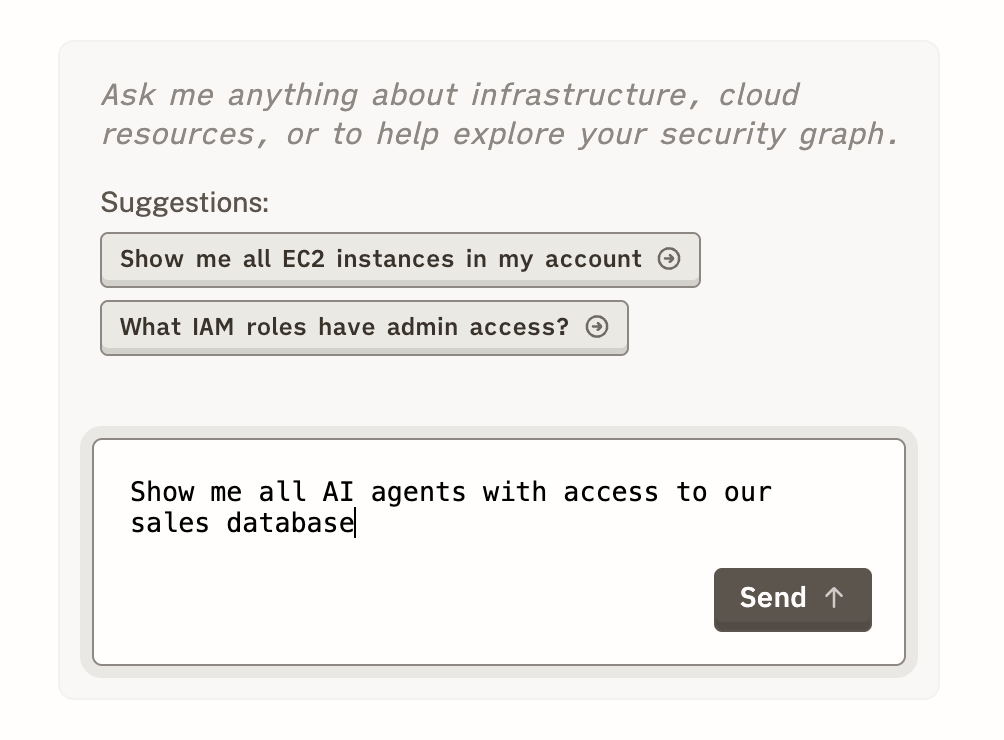Select the "Show me all EC2 instances" suggestion
This screenshot has height=740, width=1004.
[380, 259]
